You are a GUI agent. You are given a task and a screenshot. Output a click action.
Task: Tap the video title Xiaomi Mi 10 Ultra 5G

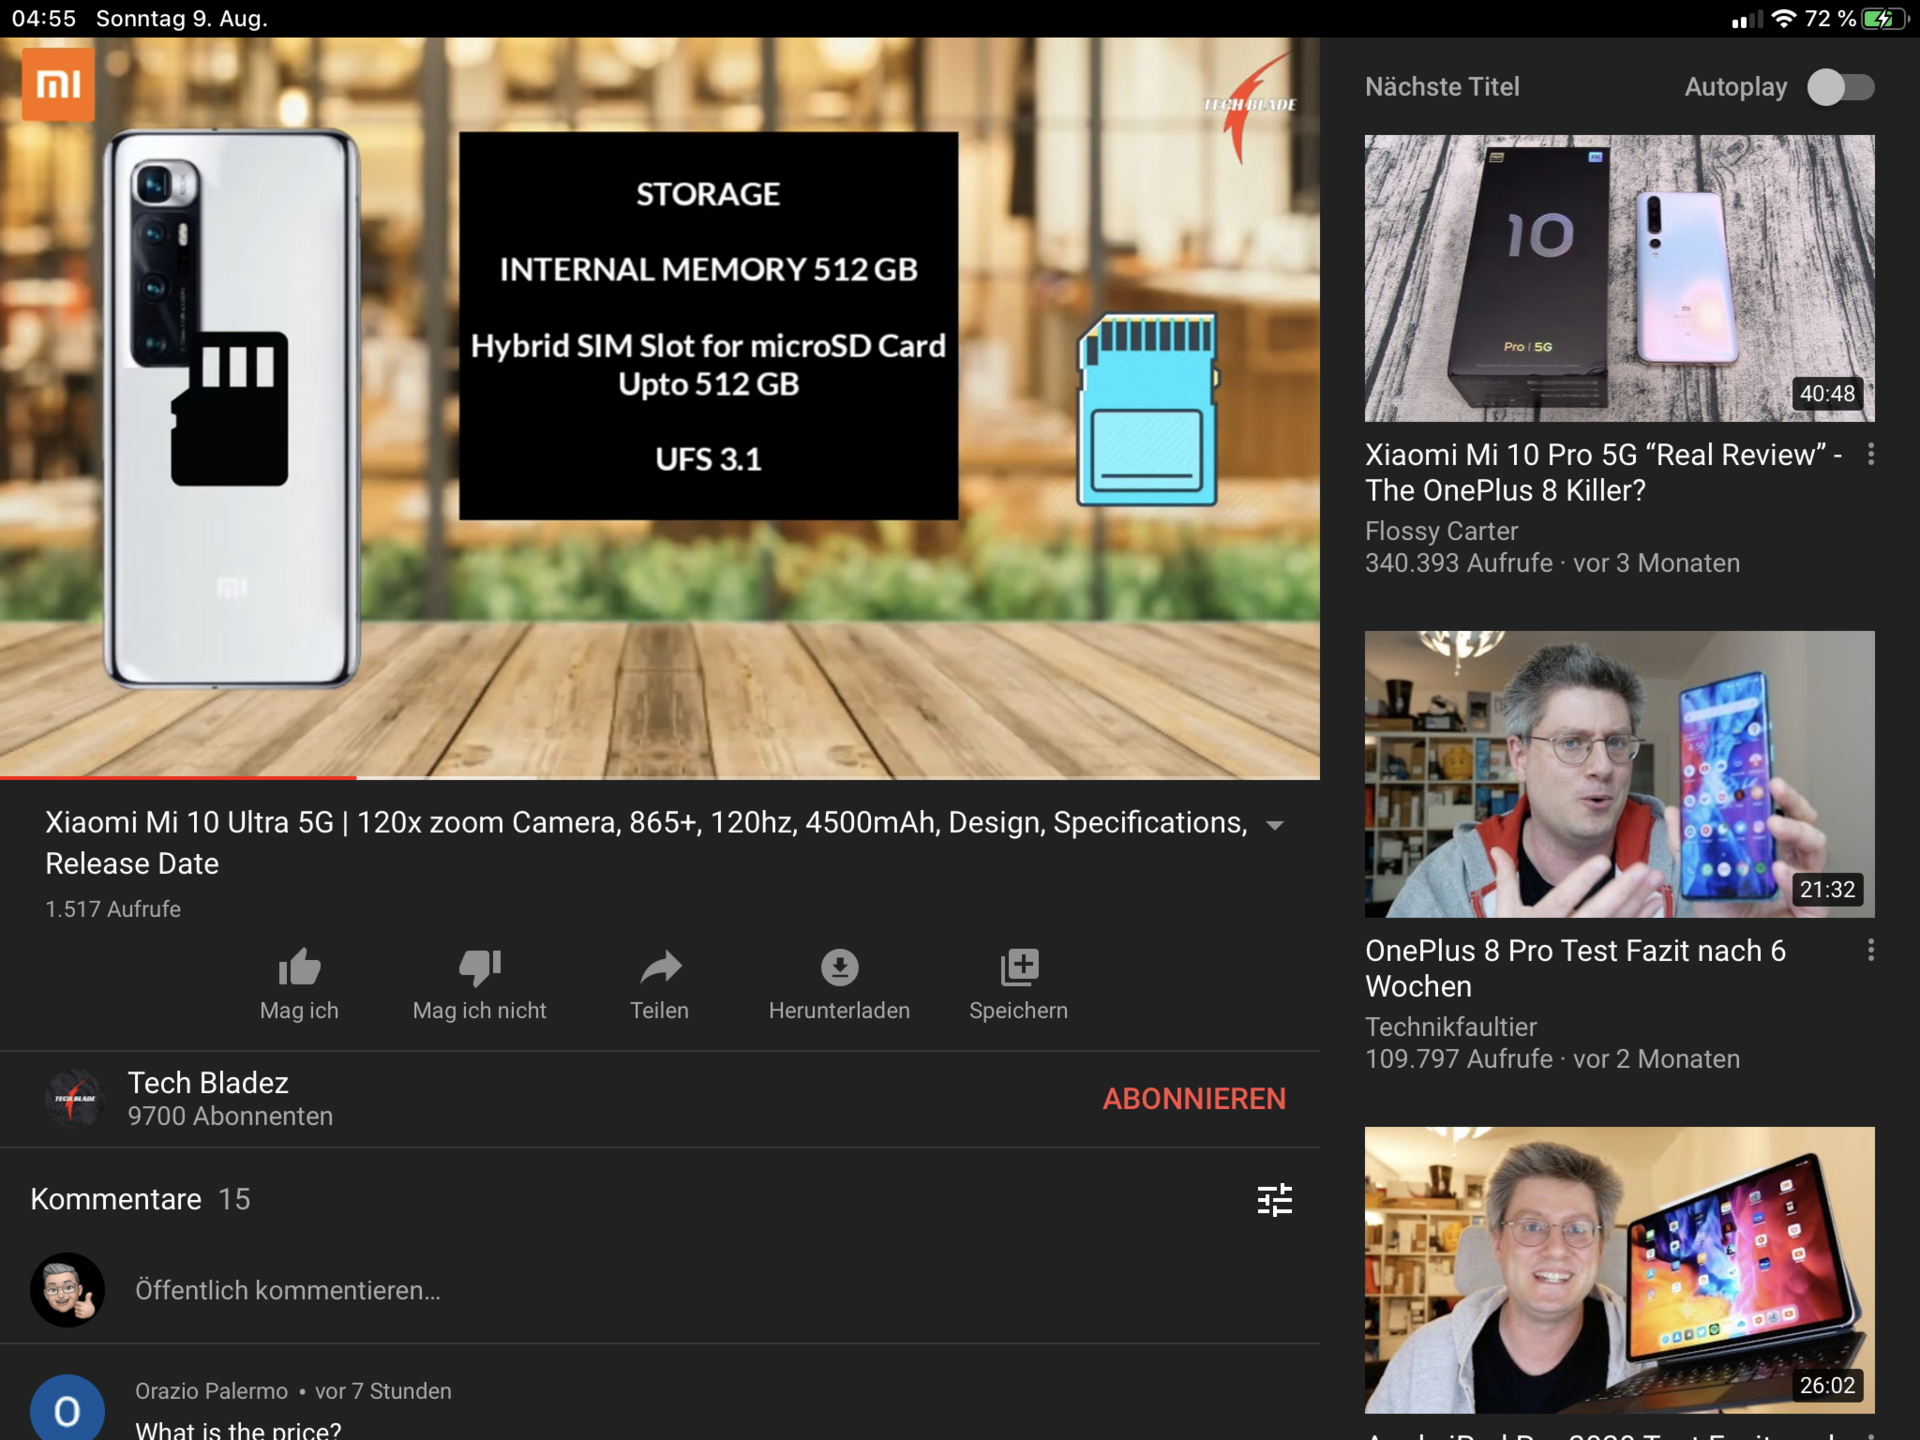(x=646, y=842)
